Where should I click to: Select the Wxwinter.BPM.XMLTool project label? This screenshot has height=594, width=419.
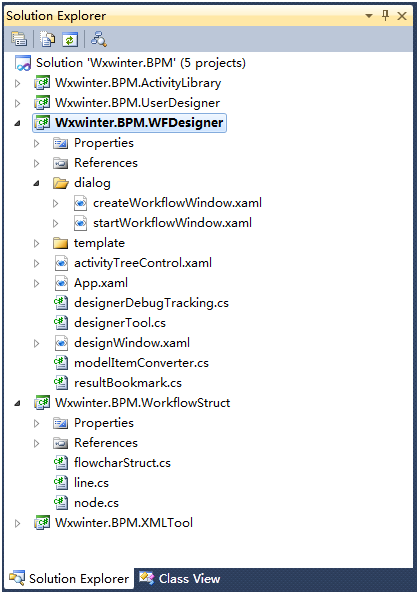[x=124, y=523]
